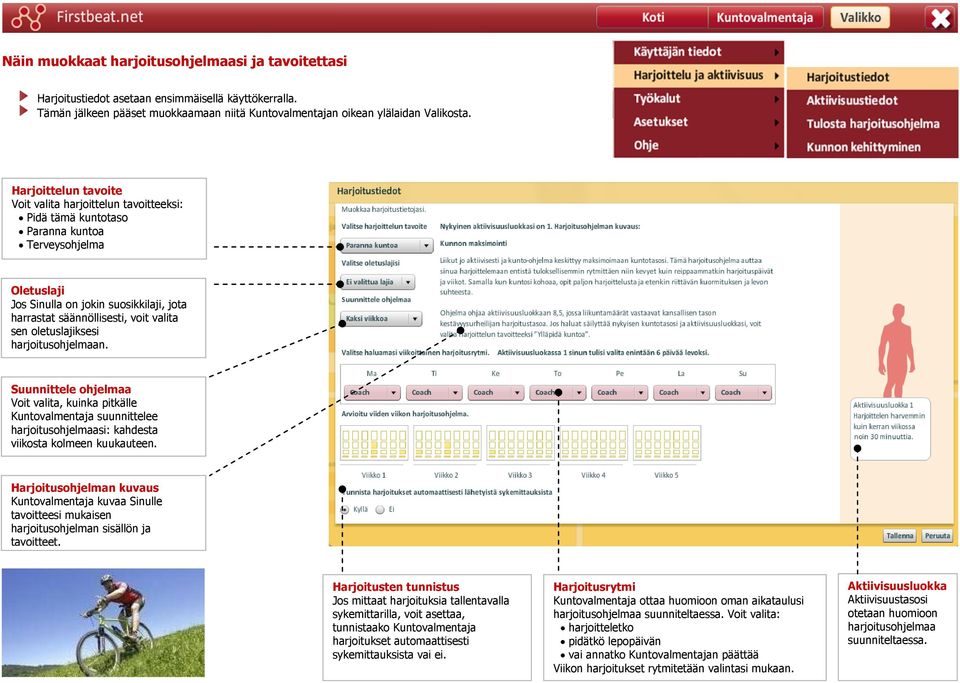Viewport: 960px width, 683px height.
Task: Click the Oletuslaji heading
Action: click(x=37, y=291)
